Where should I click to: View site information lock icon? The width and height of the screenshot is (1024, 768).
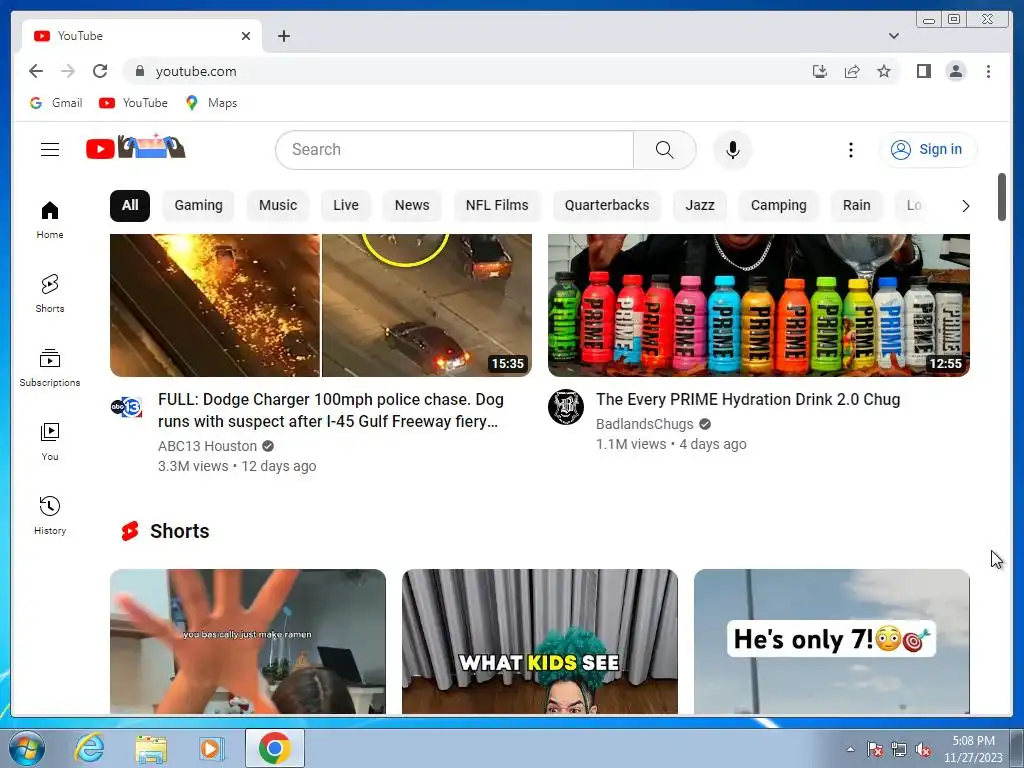139,71
